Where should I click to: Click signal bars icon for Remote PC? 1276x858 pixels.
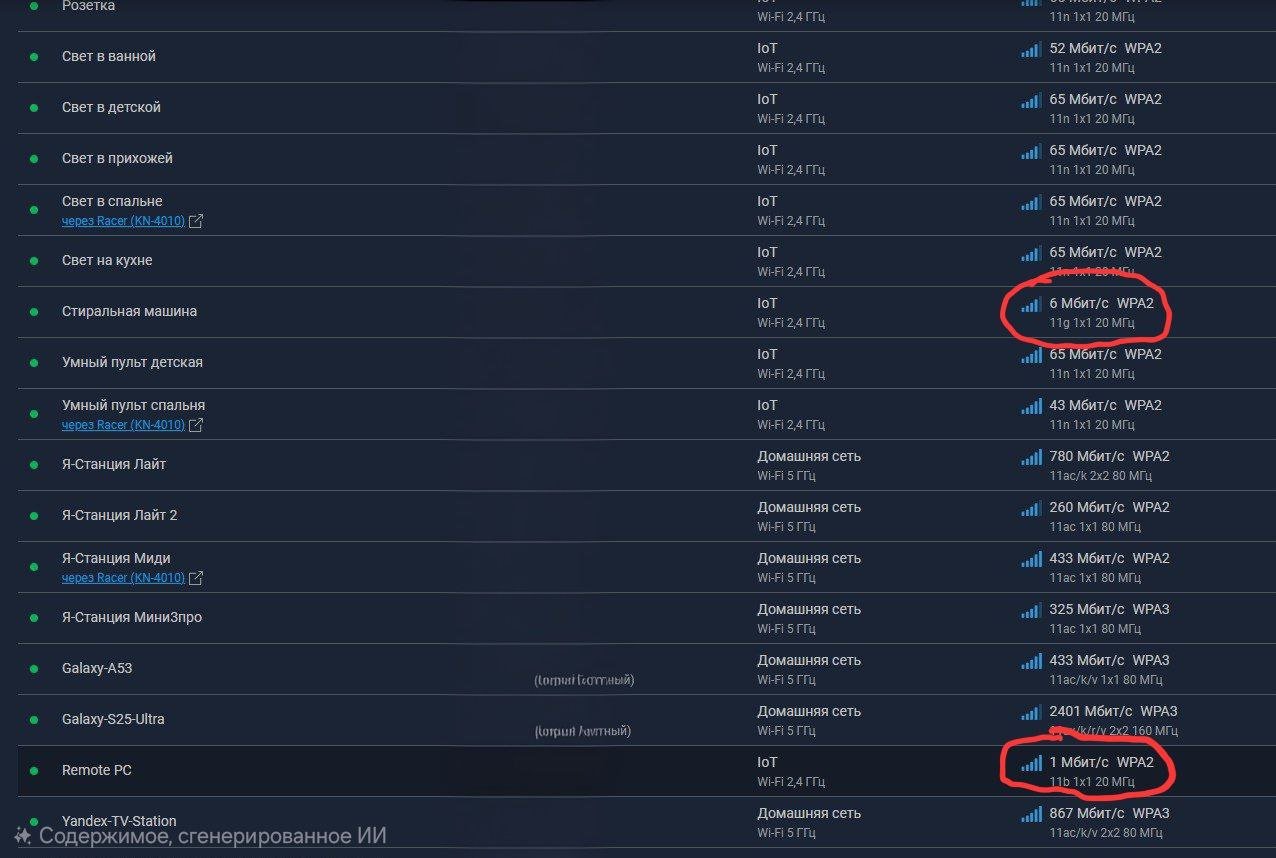click(1031, 763)
